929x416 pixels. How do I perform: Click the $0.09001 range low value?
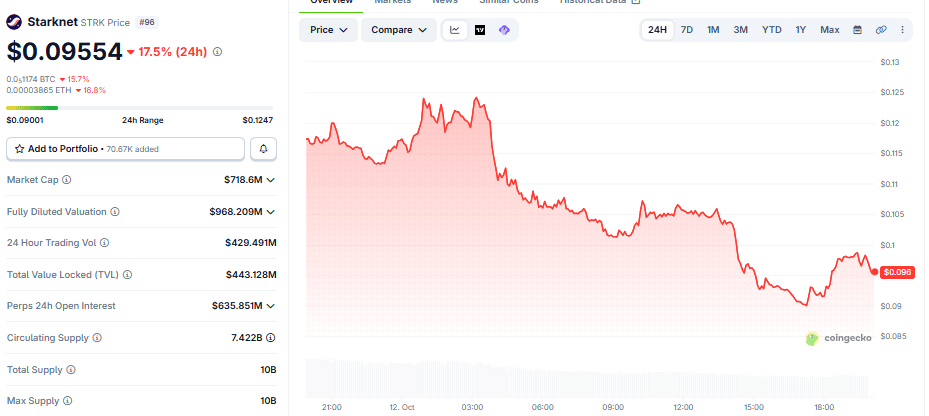[25, 120]
